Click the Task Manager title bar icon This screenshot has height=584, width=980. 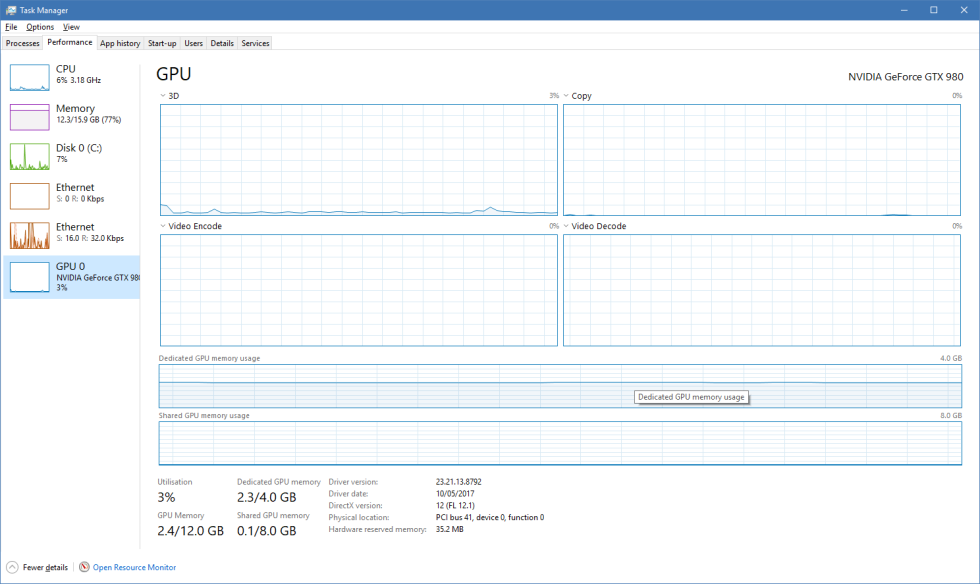pyautogui.click(x=10, y=9)
